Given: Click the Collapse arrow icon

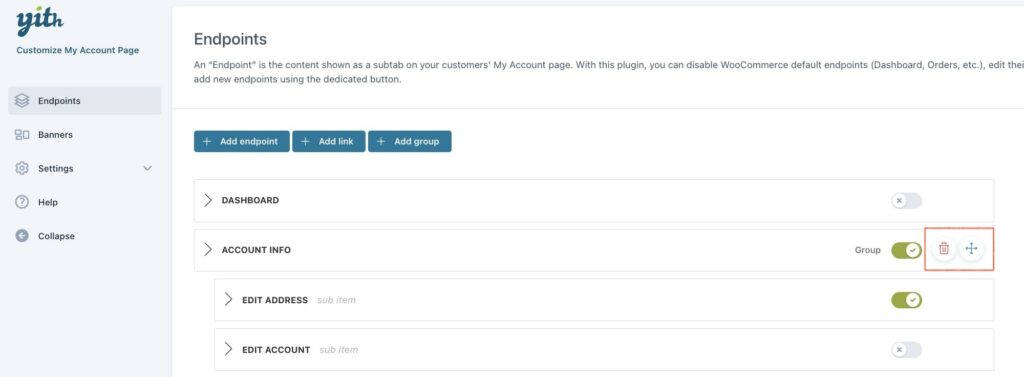Looking at the screenshot, I should (22, 236).
